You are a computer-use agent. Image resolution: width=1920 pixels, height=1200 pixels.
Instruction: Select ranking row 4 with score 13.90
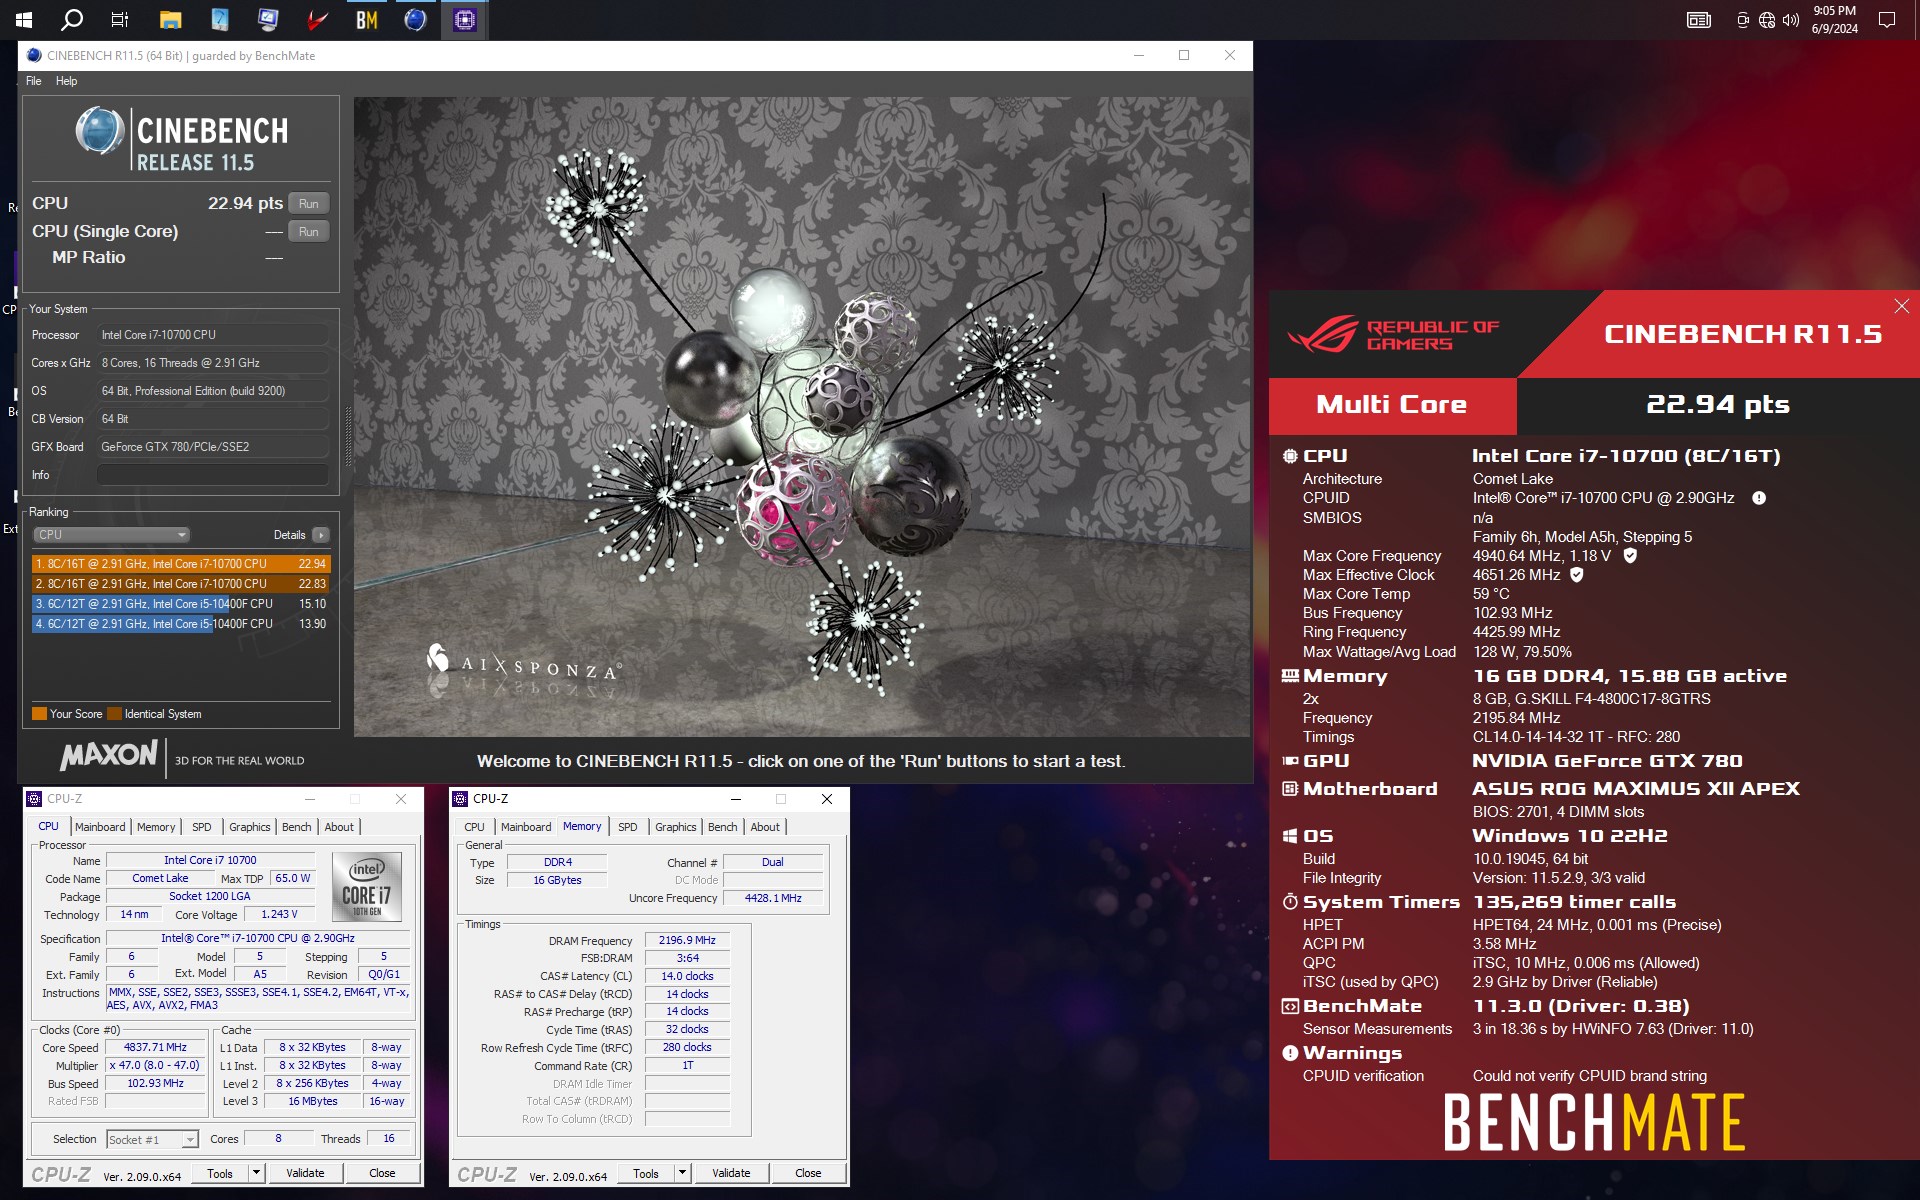click(x=180, y=624)
